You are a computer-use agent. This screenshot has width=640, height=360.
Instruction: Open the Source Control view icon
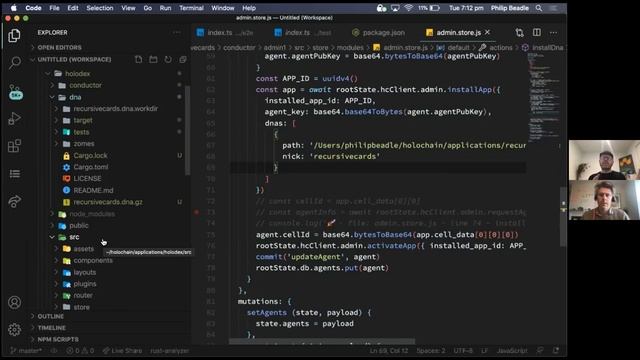(x=15, y=92)
